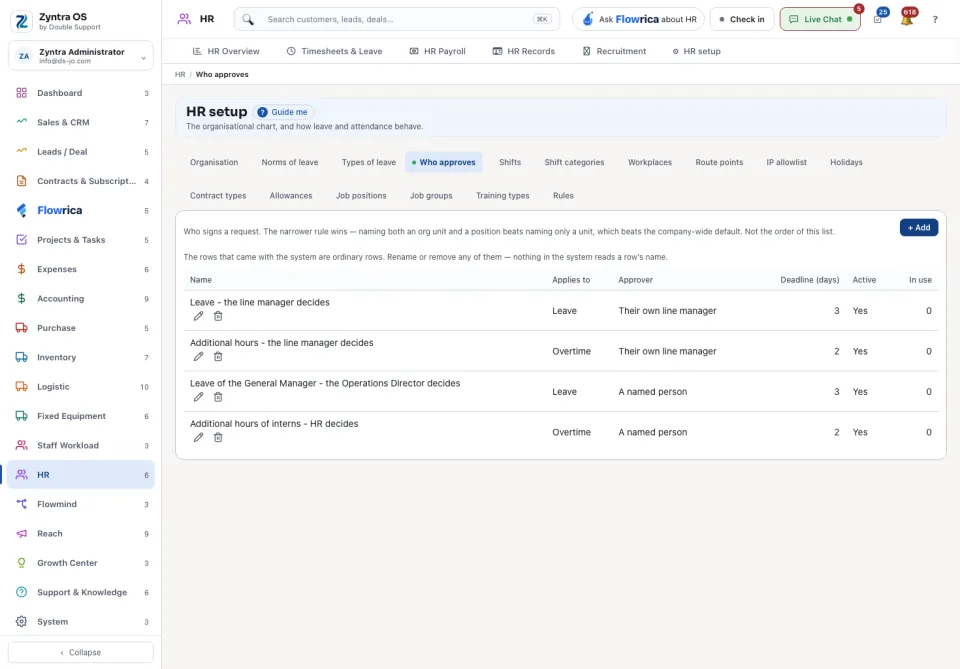The image size is (960, 669).
Task: Click the Check in button
Action: pyautogui.click(x=741, y=19)
